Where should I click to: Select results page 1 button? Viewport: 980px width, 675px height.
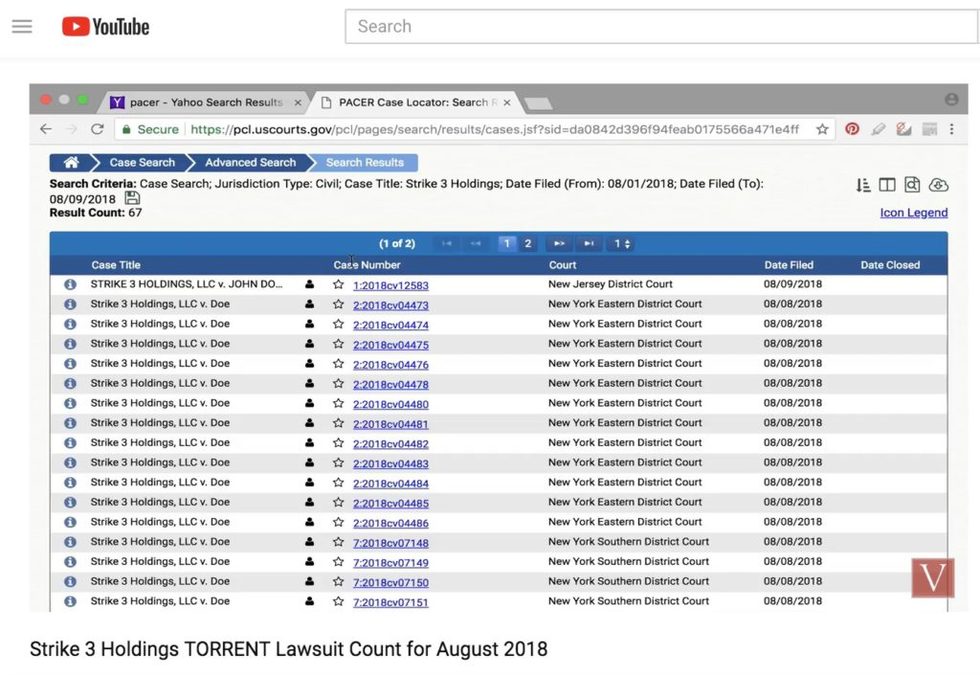coord(507,244)
